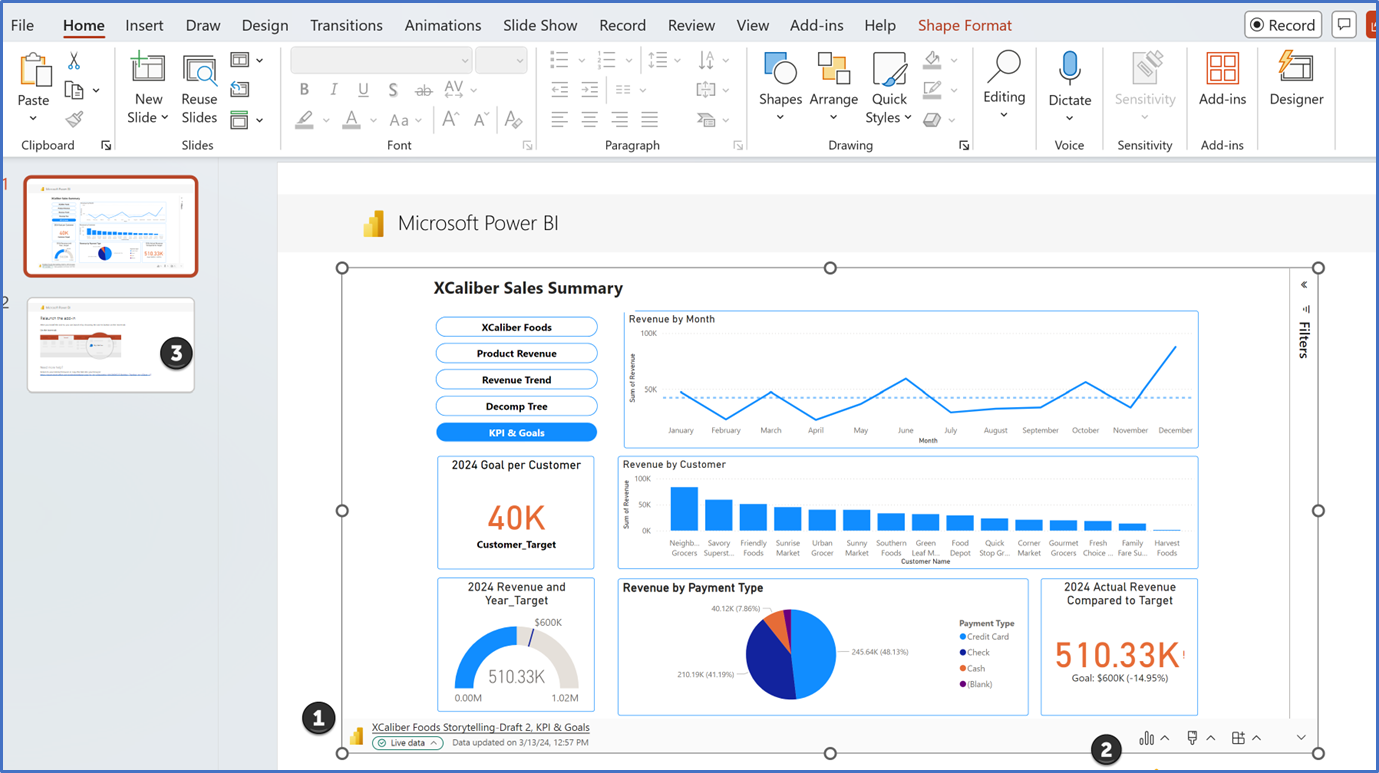1379x773 pixels.
Task: Switch to the Transitions tab
Action: 346,25
